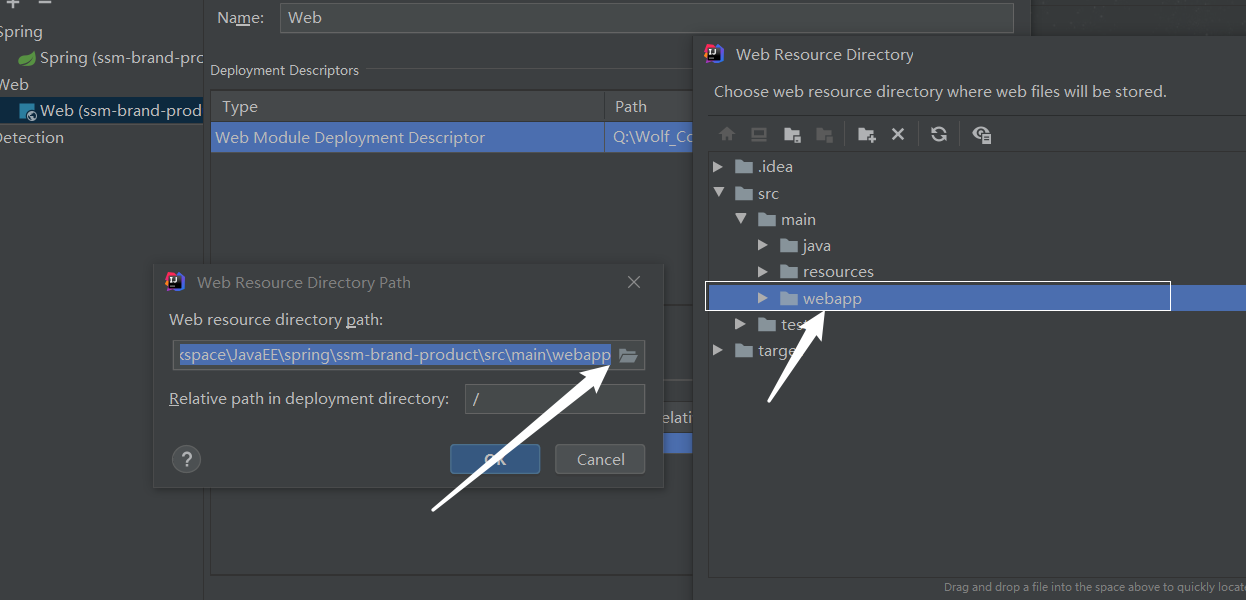The width and height of the screenshot is (1246, 600).
Task: Click the Desktop directory toolbar icon
Action: tap(759, 134)
